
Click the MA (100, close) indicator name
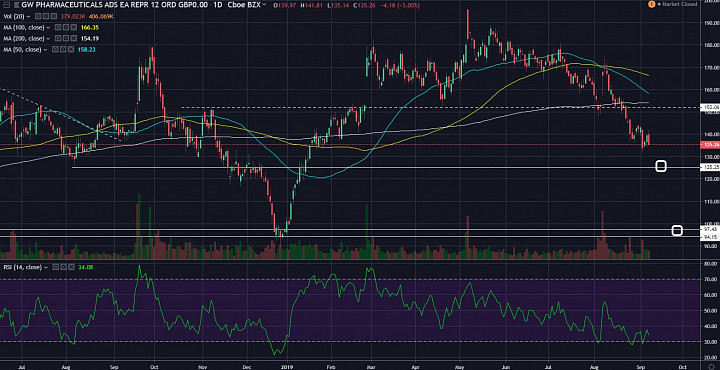tap(24, 27)
